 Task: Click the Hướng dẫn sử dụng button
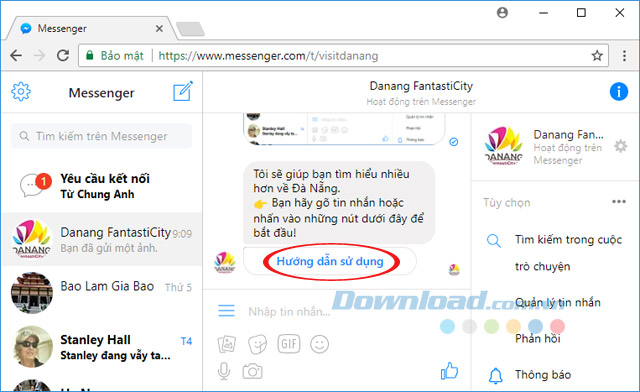coord(330,261)
